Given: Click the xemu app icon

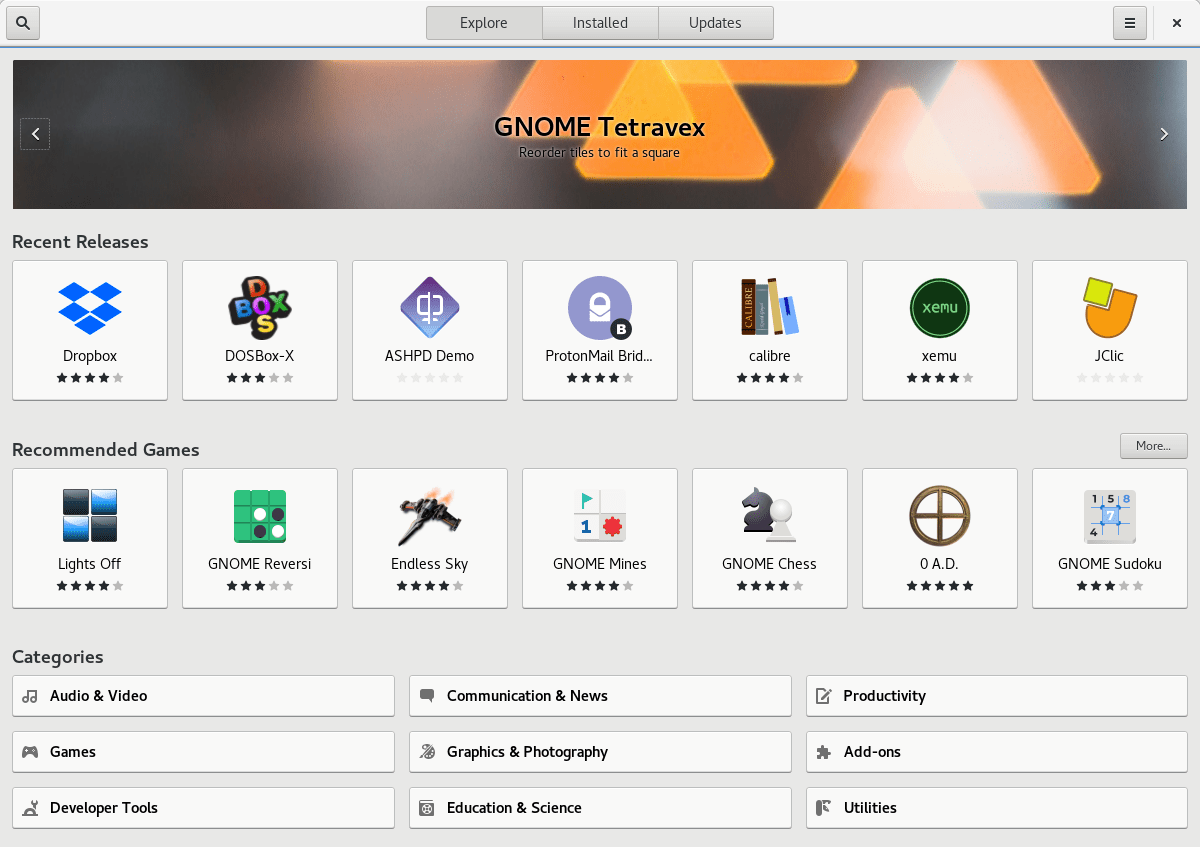Looking at the screenshot, I should coord(939,307).
